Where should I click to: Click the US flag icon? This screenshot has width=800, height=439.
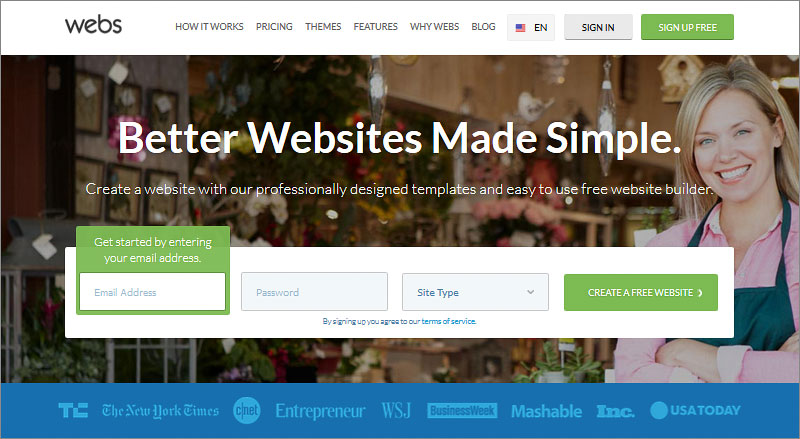tap(520, 28)
